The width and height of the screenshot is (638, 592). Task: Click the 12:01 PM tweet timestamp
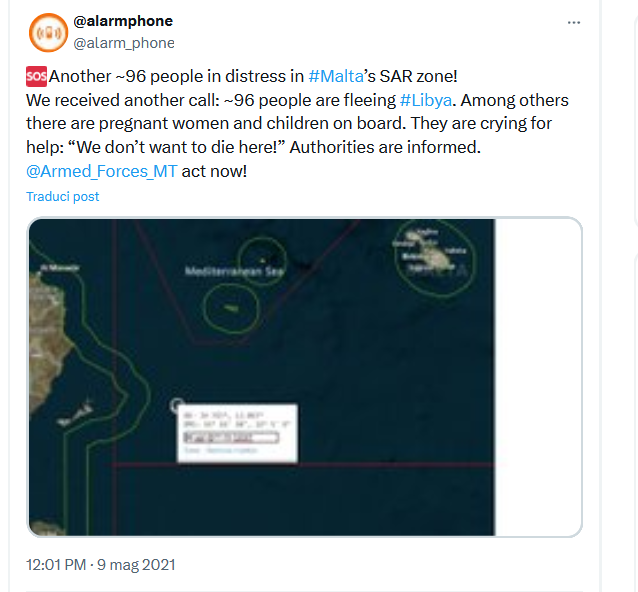100,565
